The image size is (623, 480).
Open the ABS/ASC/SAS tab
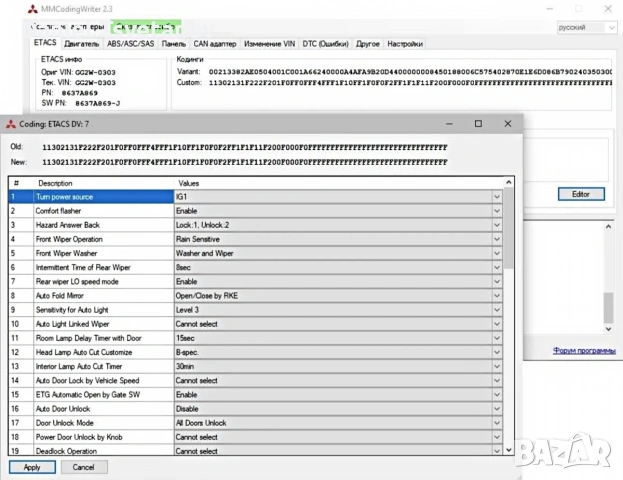(130, 44)
